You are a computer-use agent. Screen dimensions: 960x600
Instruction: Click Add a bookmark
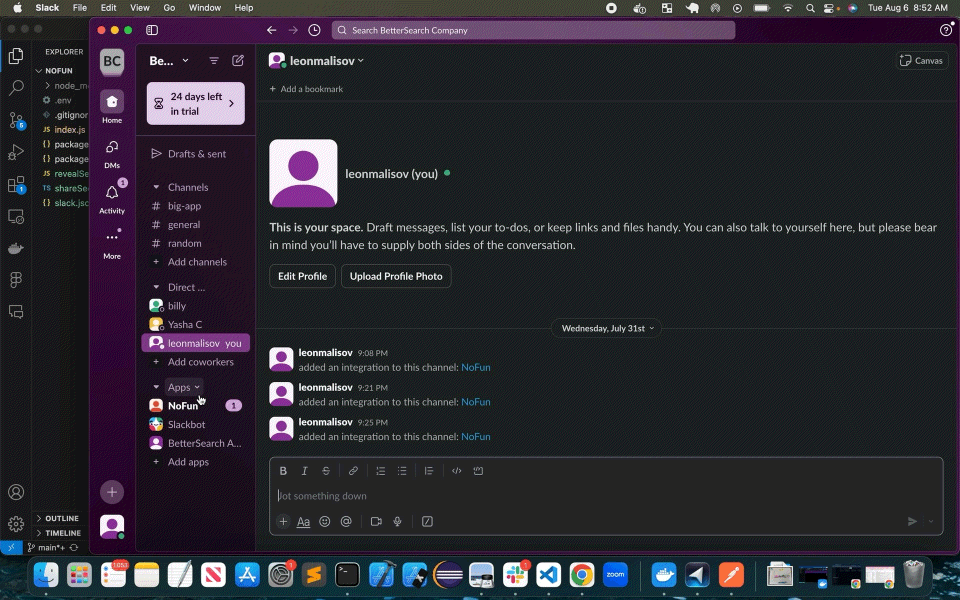tap(306, 89)
